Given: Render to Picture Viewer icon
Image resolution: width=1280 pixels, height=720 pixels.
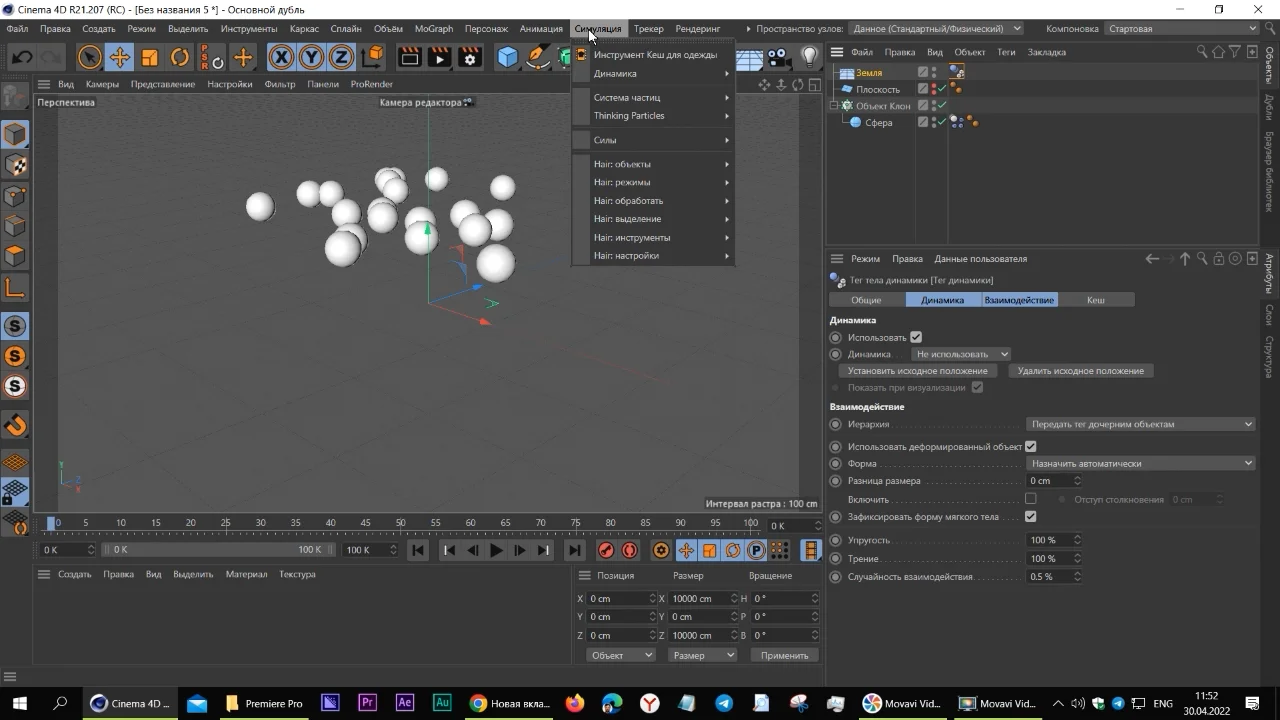Looking at the screenshot, I should click(439, 58).
